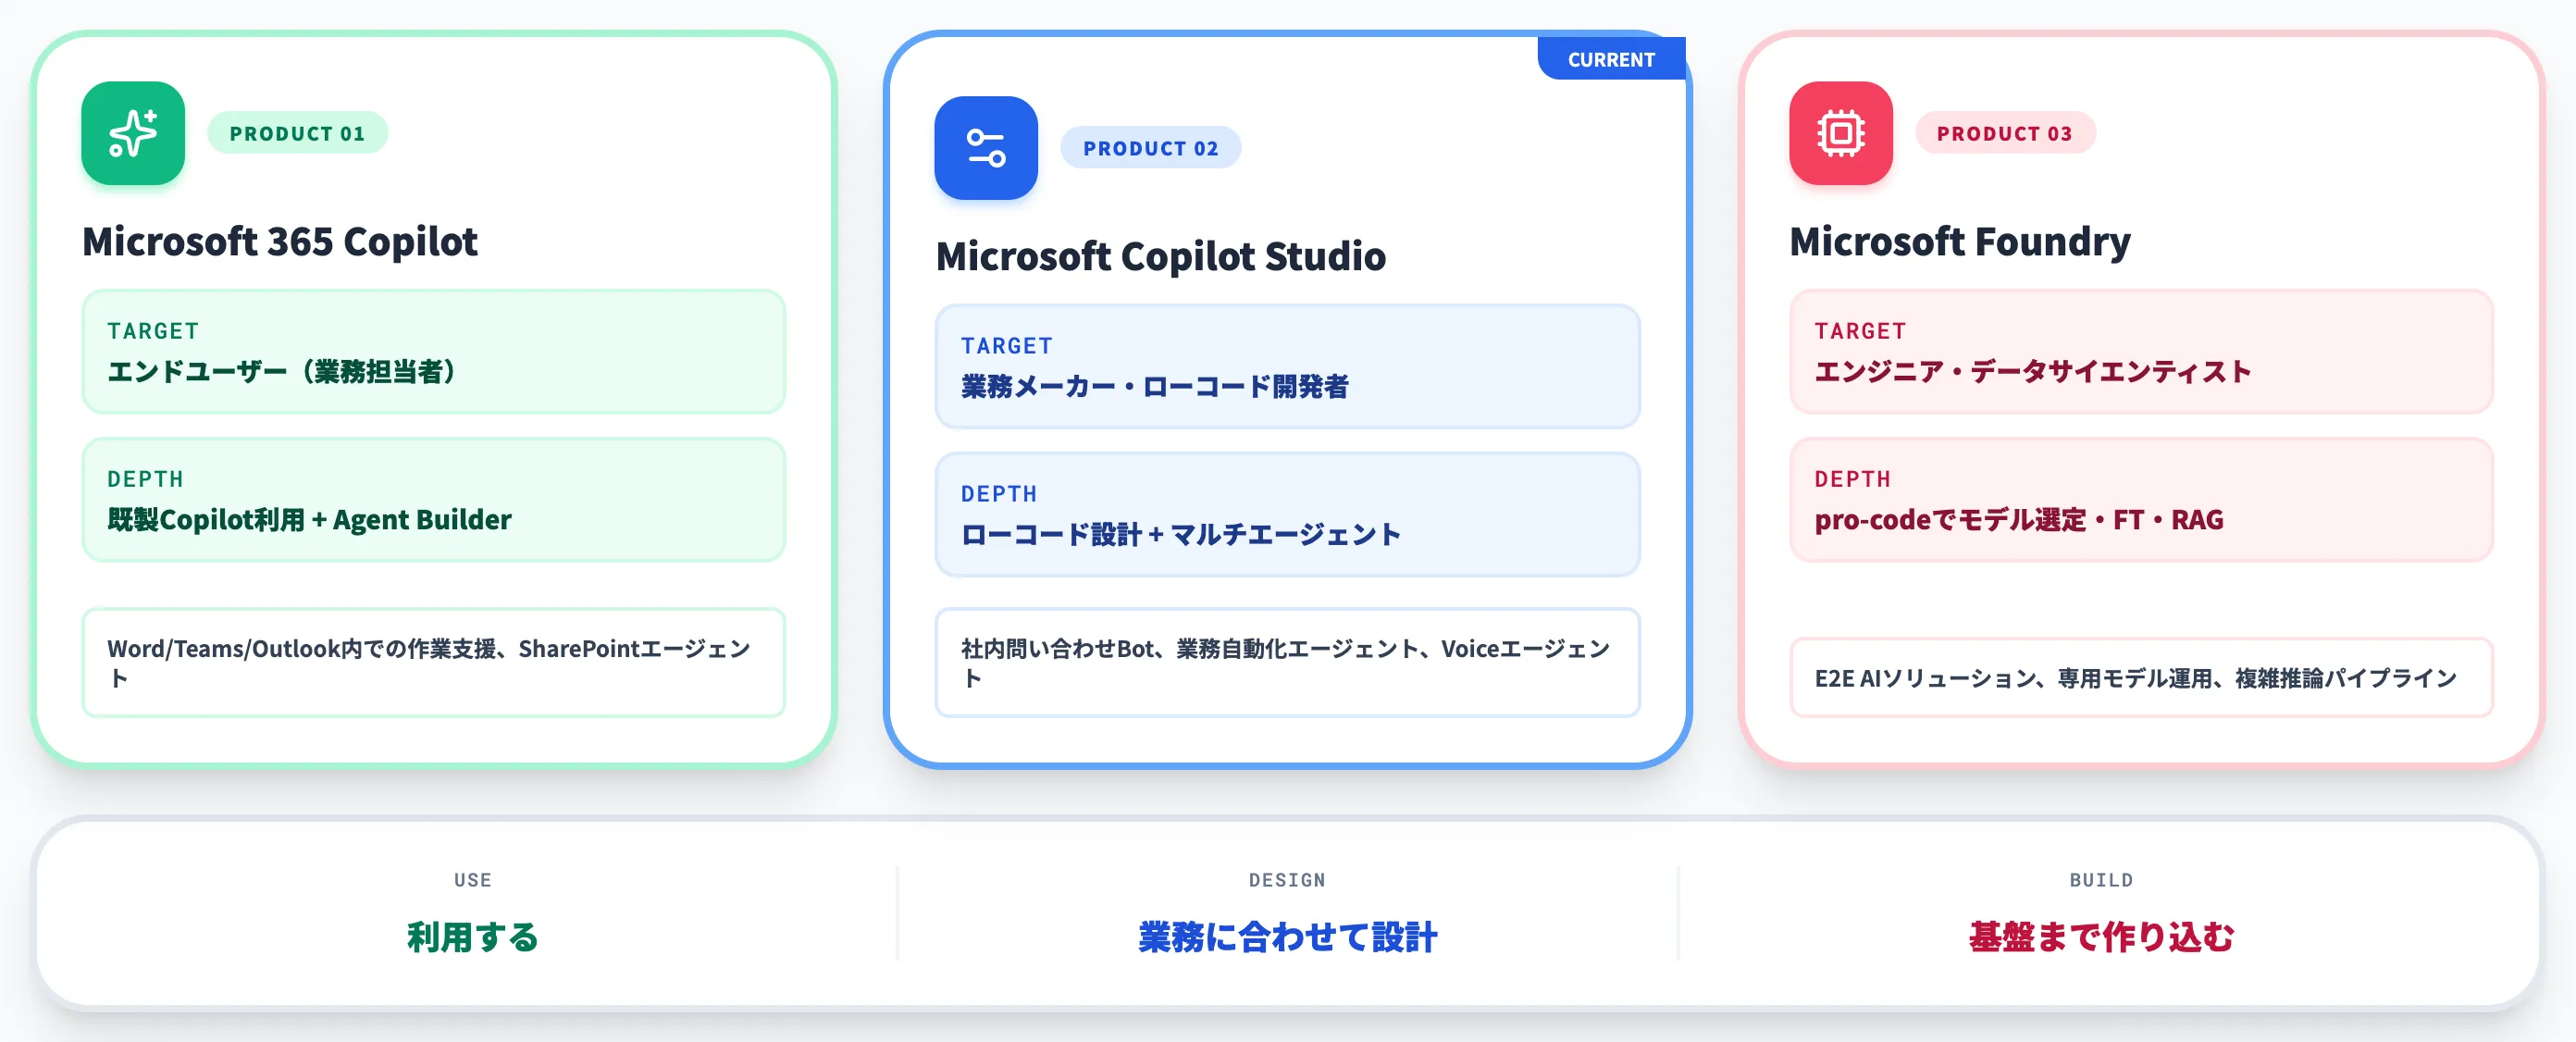
Task: Click the TARGET box reading エンドユーザー（業務担当者）
Action: click(434, 352)
